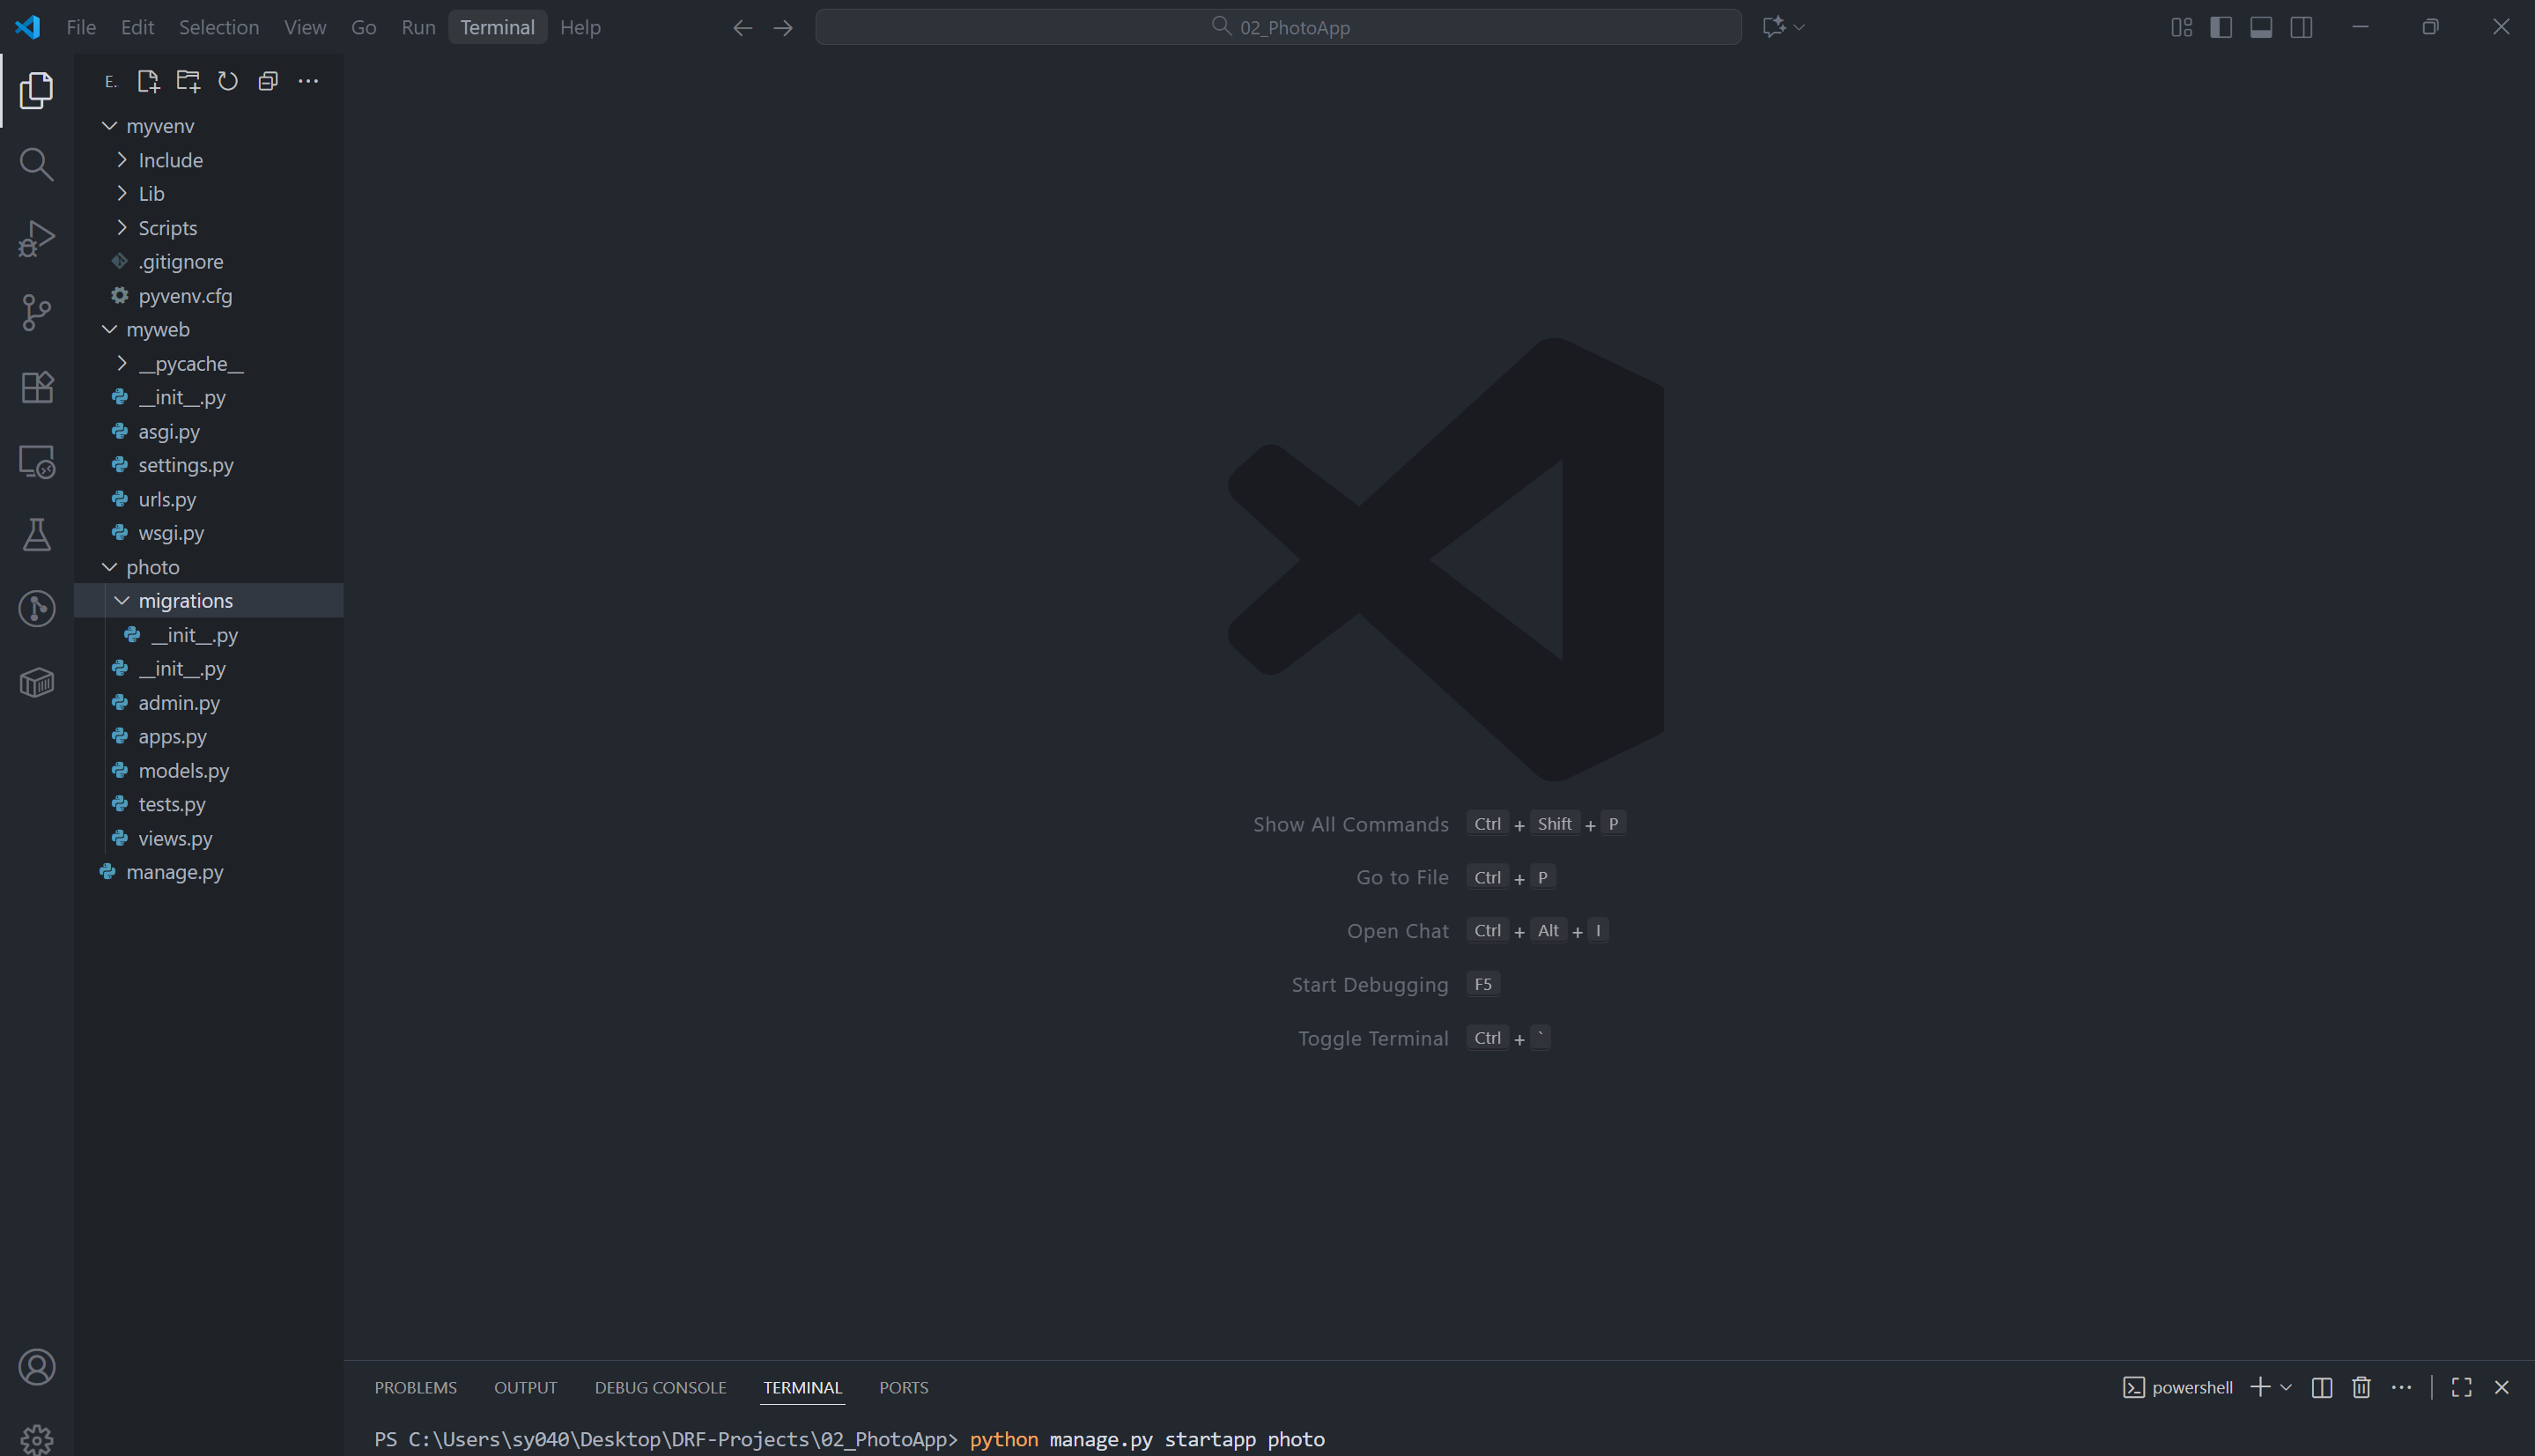Open settings.py from the file tree

(x=186, y=465)
